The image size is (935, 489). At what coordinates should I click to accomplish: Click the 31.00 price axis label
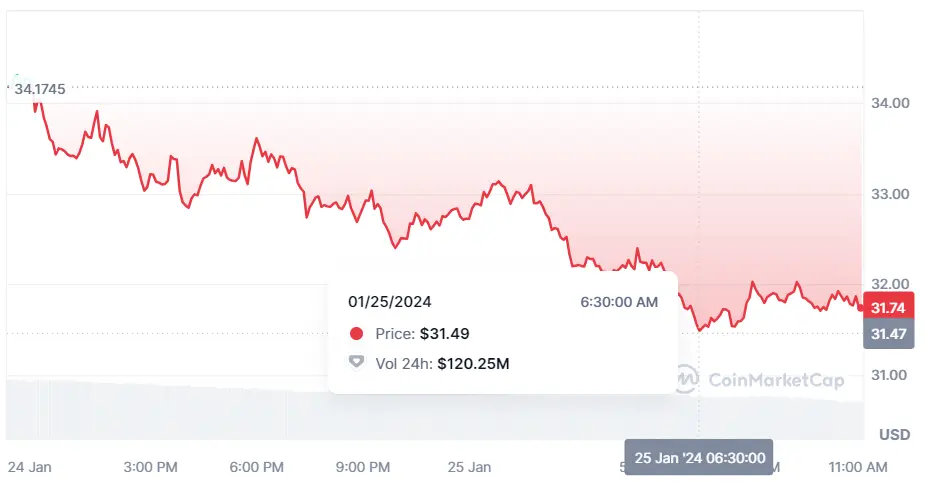[890, 375]
